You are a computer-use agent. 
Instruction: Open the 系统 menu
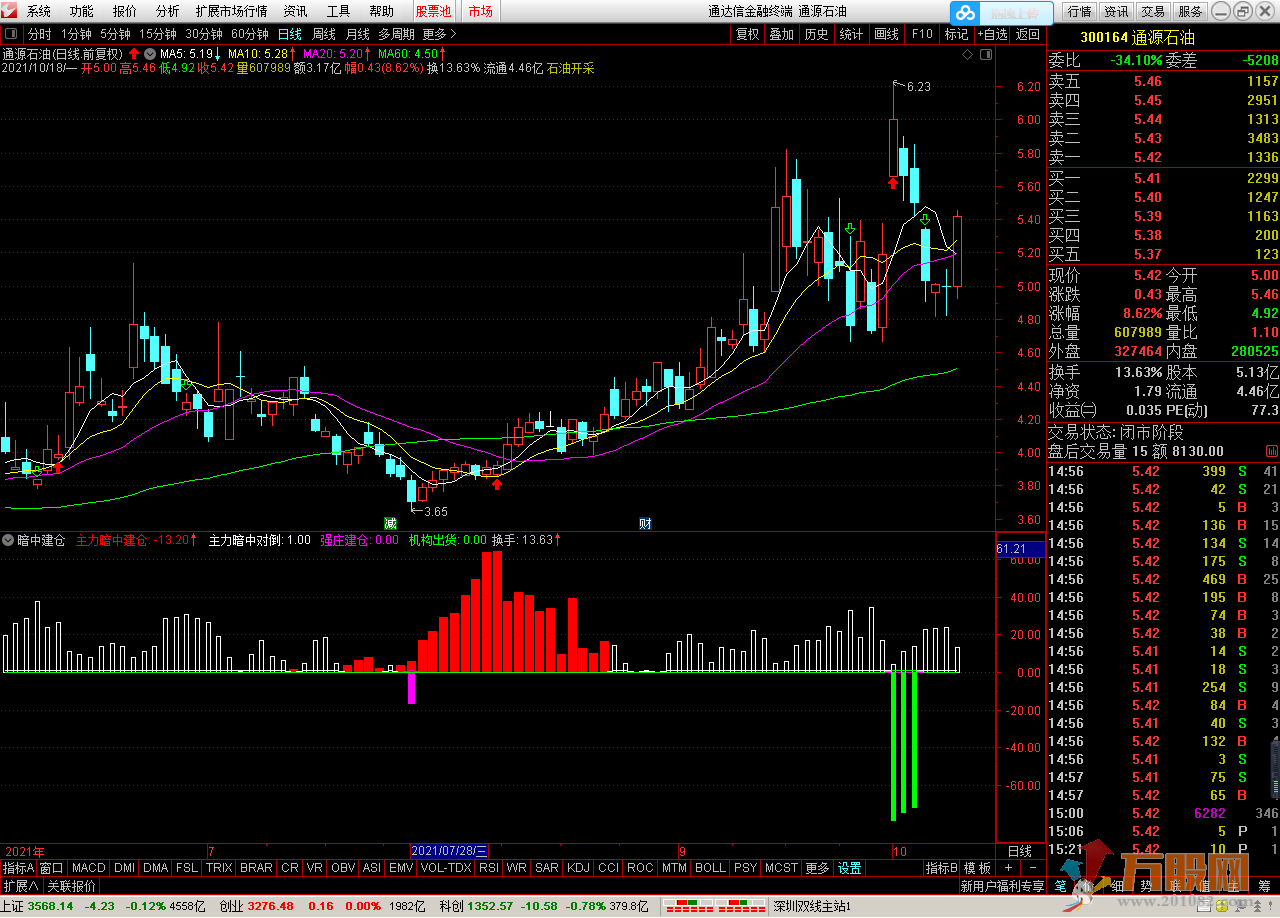click(x=39, y=11)
